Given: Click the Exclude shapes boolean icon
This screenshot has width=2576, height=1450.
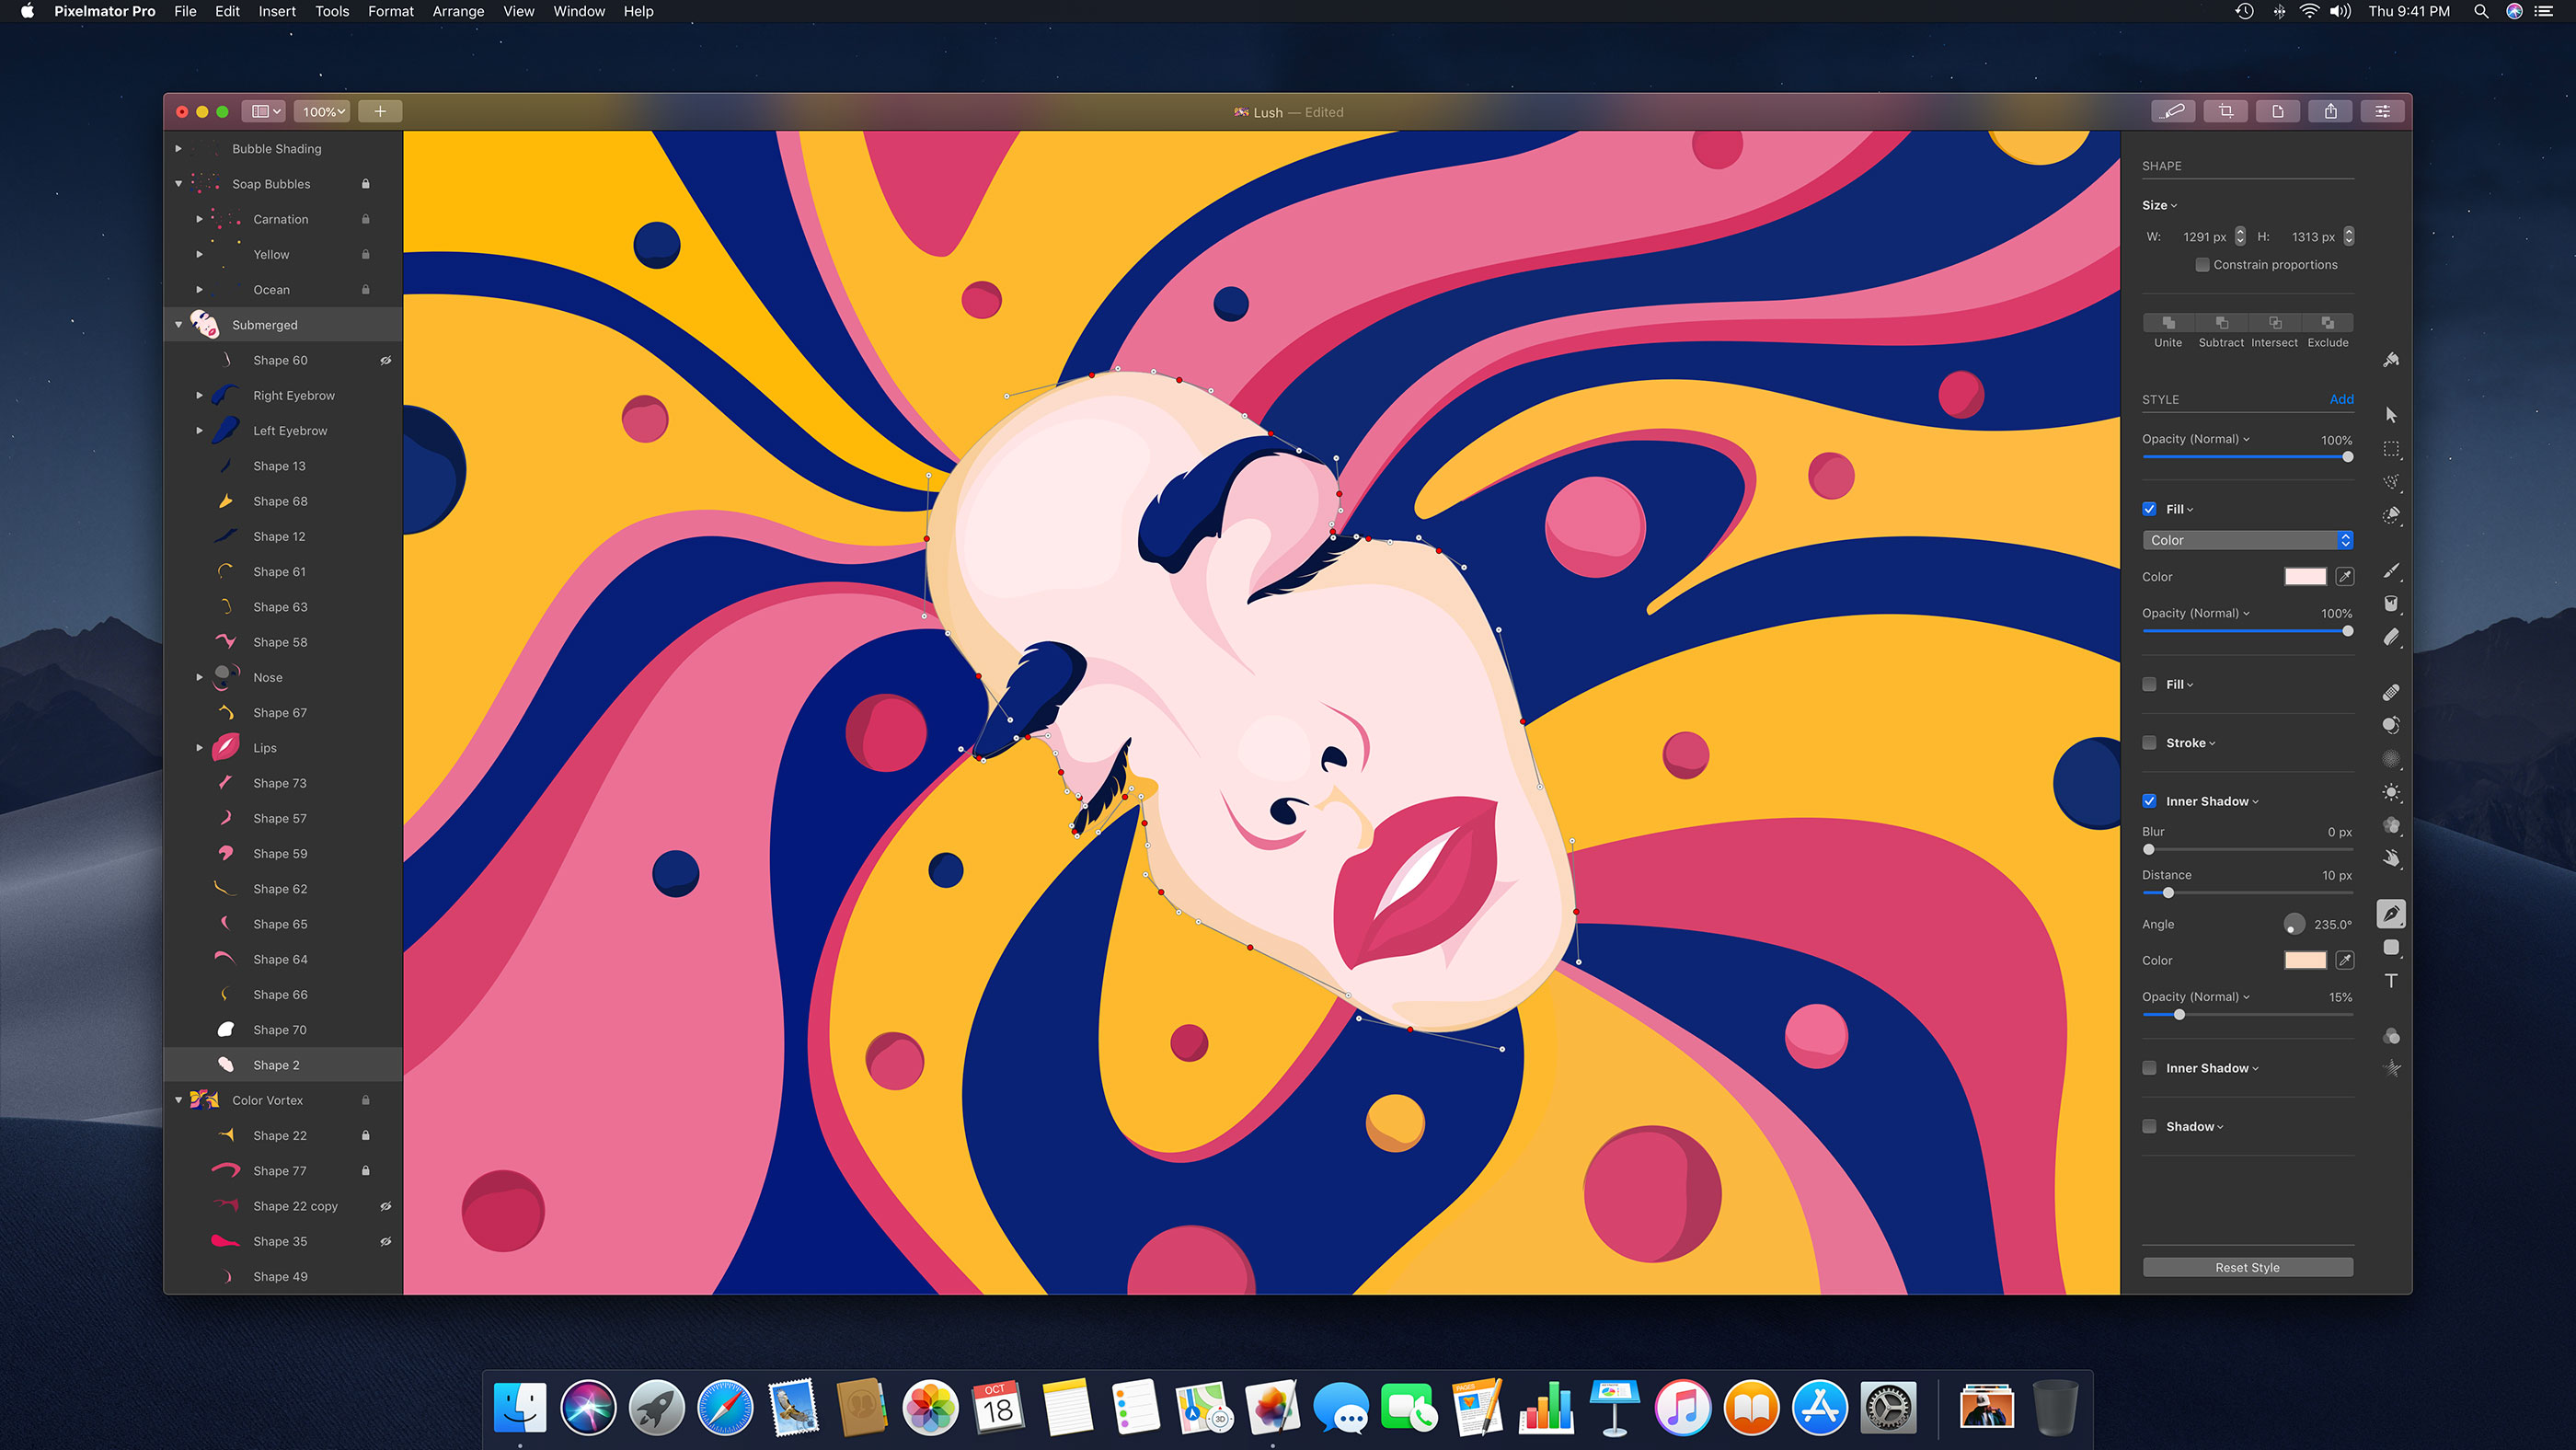Looking at the screenshot, I should click(2329, 322).
